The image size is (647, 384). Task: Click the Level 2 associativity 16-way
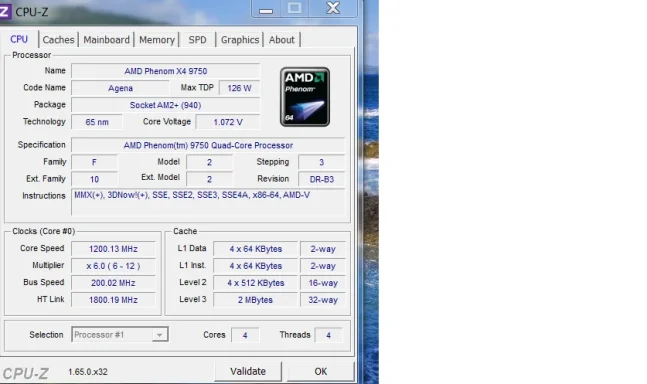[x=323, y=283]
